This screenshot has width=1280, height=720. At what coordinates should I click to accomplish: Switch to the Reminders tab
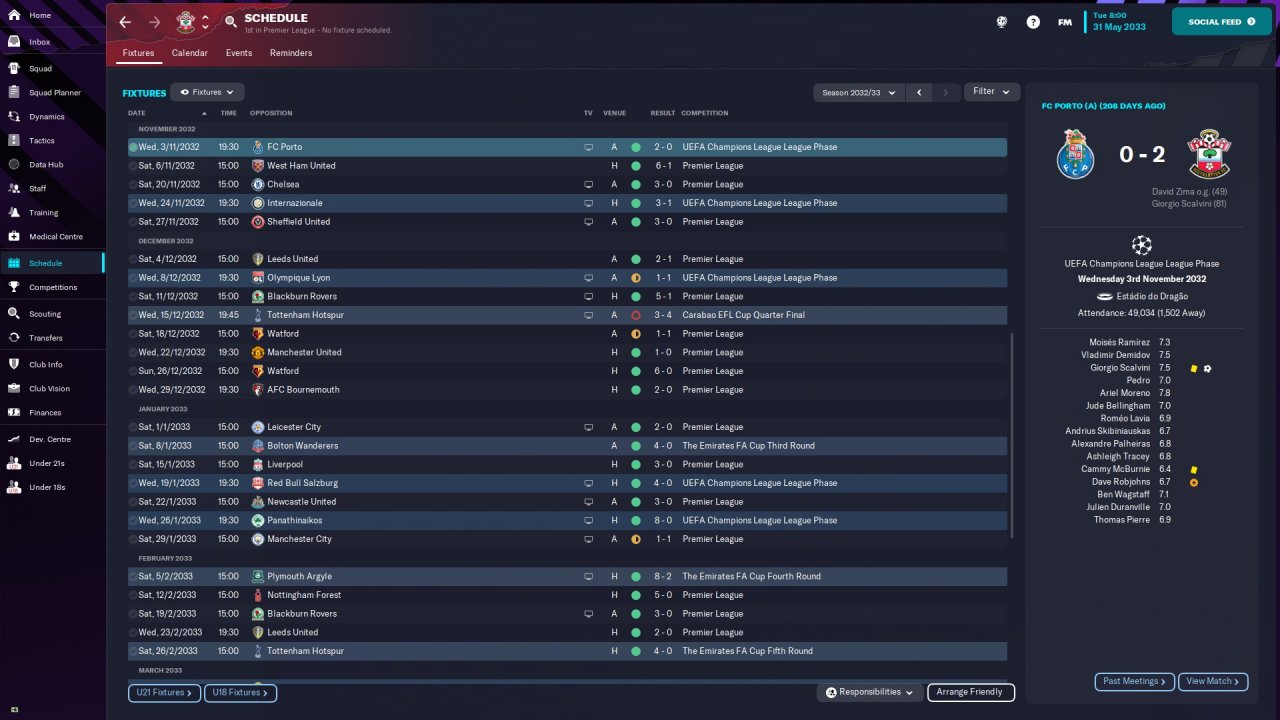(291, 53)
